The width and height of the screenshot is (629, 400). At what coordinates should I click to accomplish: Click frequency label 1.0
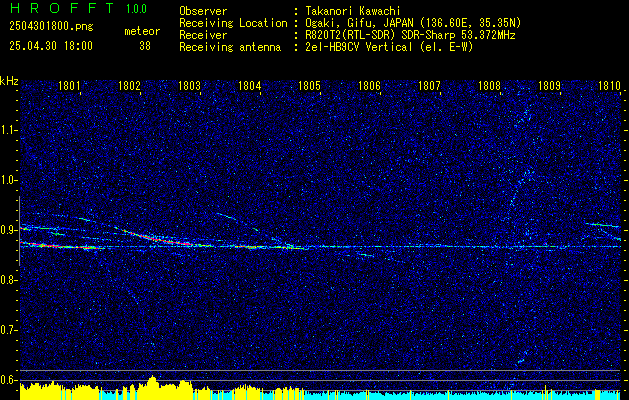point(8,180)
